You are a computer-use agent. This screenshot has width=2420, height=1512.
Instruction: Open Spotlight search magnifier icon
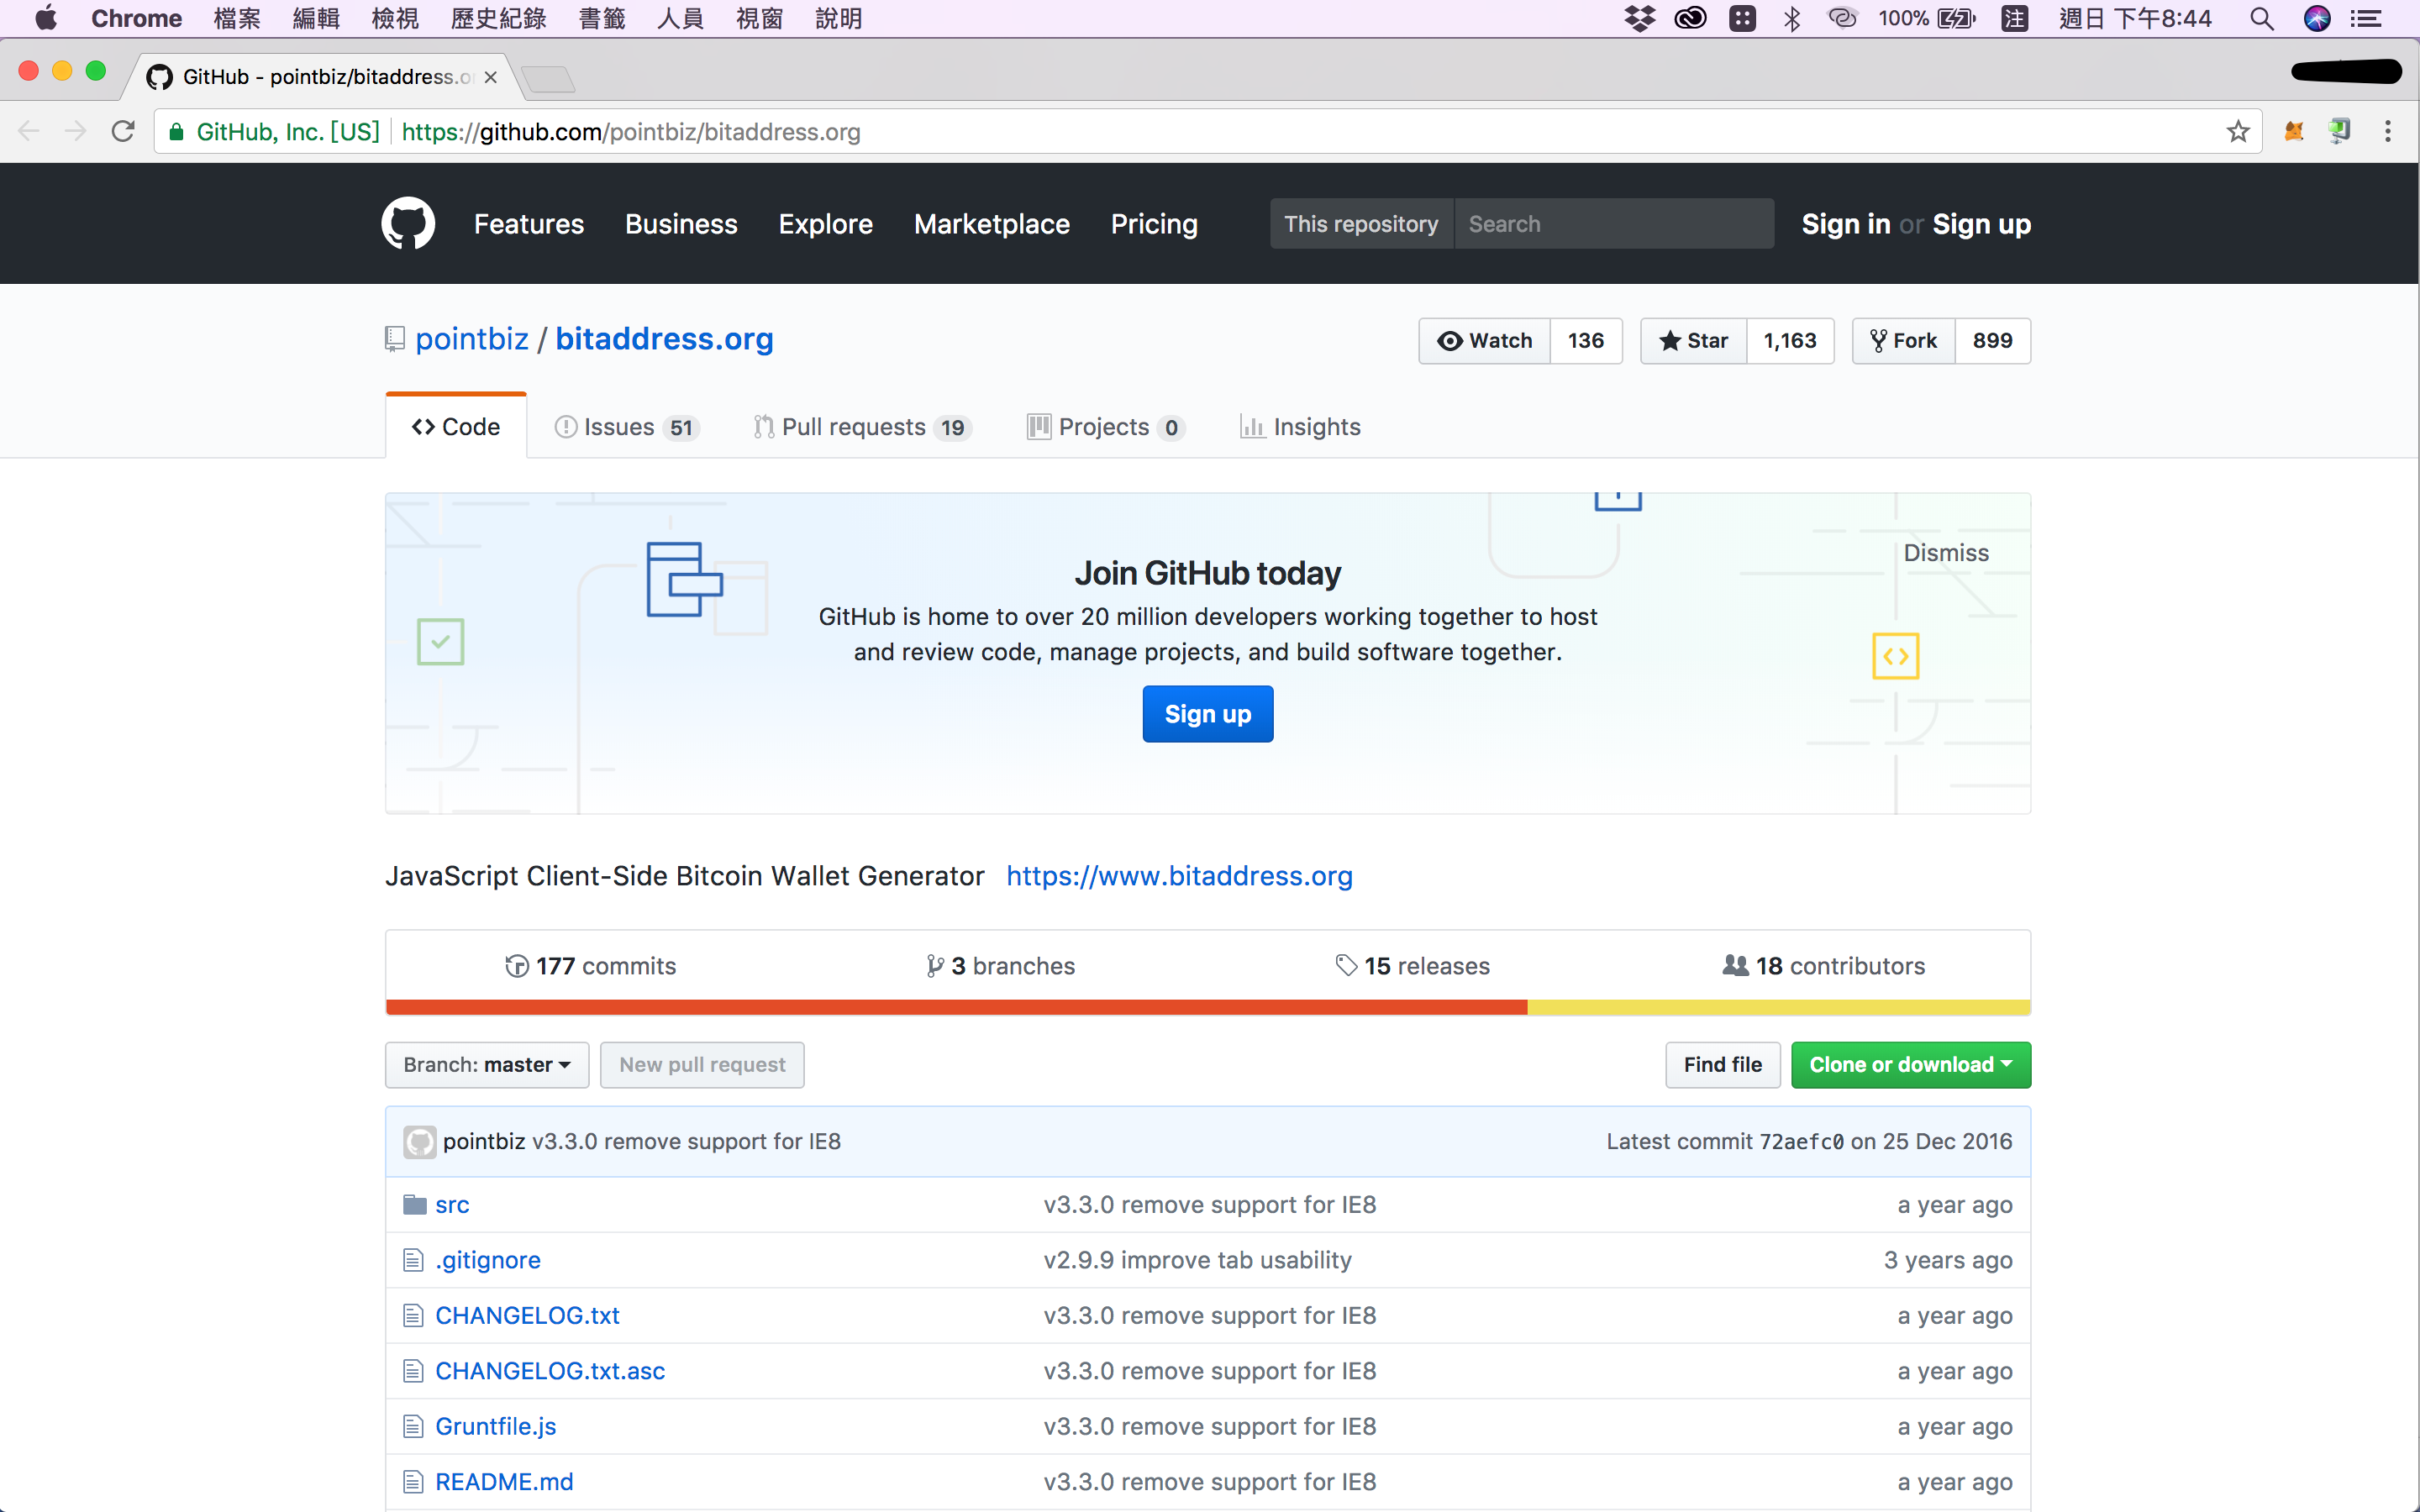point(2262,18)
